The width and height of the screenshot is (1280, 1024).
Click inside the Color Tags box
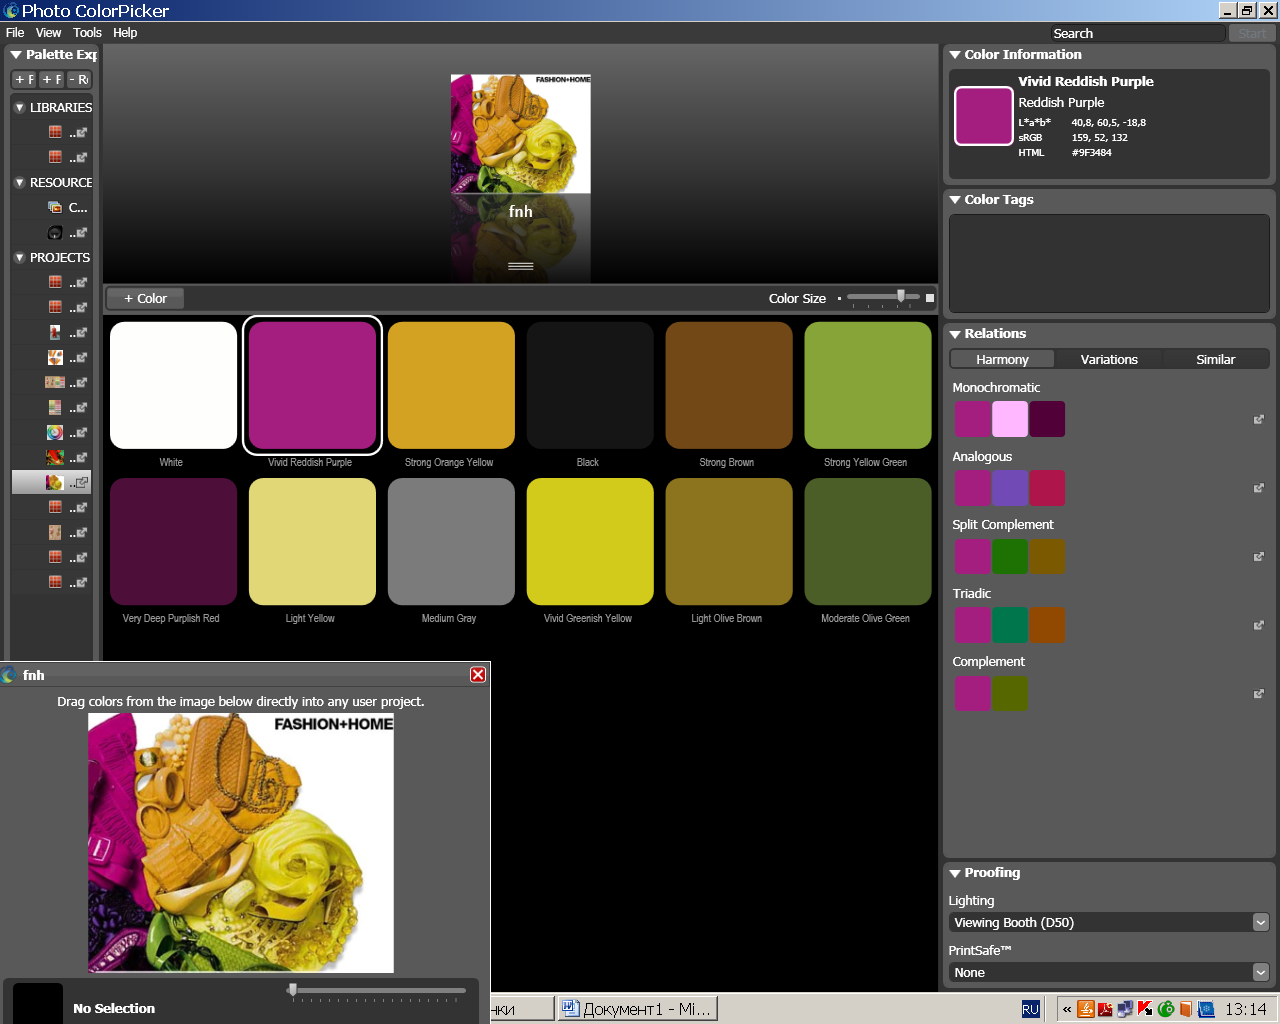pyautogui.click(x=1109, y=263)
